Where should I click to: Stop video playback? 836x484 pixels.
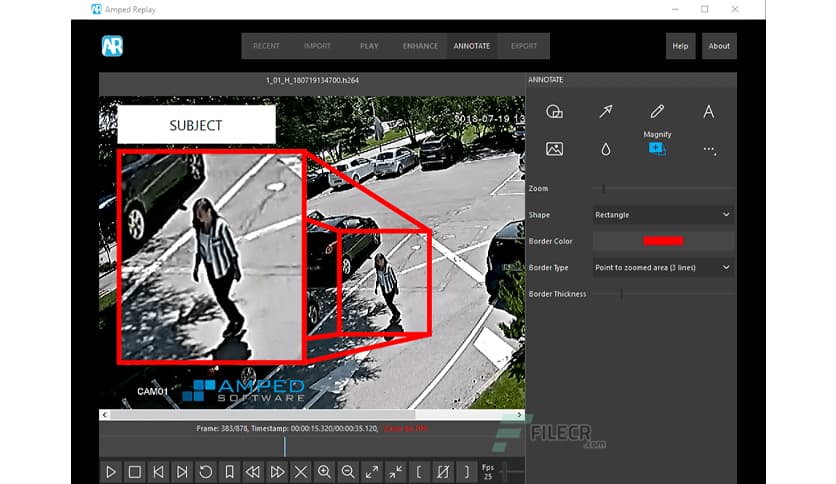135,472
